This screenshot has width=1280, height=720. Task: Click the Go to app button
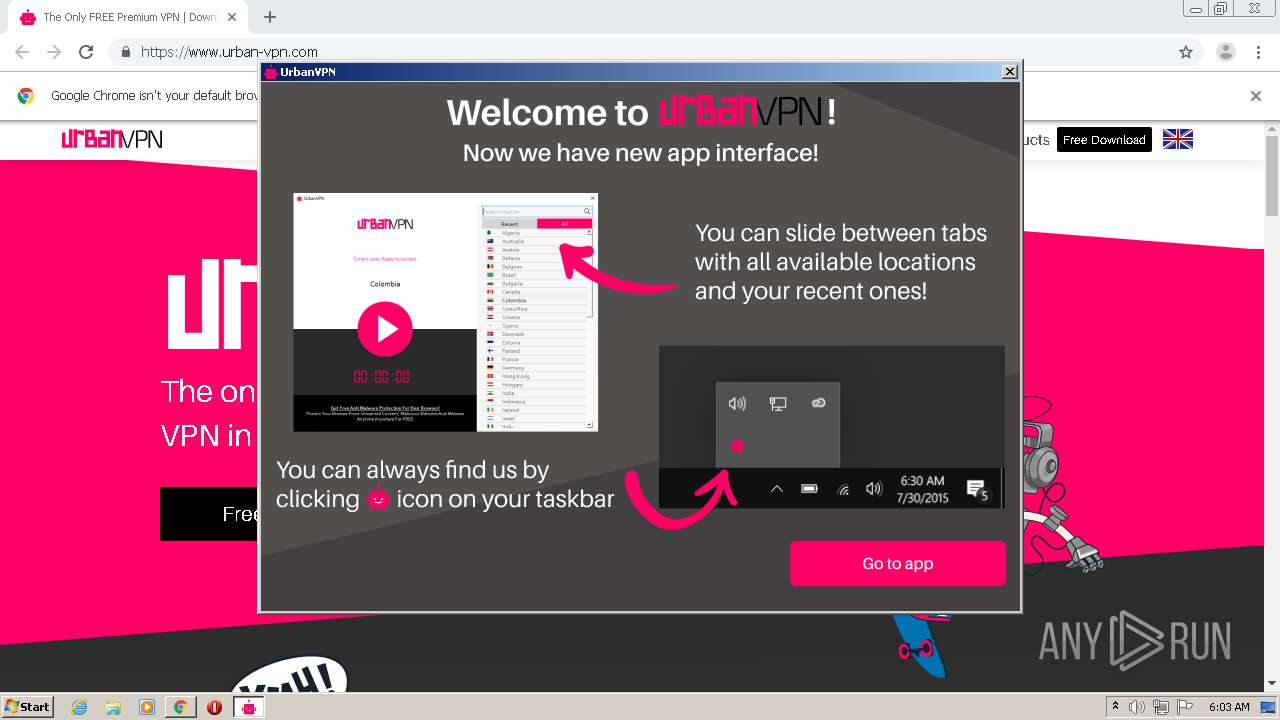[897, 563]
